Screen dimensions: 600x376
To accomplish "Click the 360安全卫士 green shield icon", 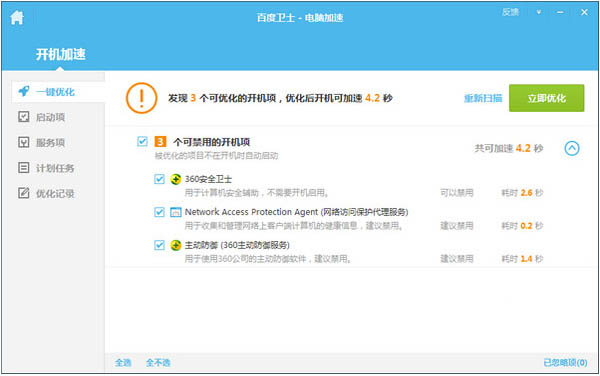I will 176,179.
